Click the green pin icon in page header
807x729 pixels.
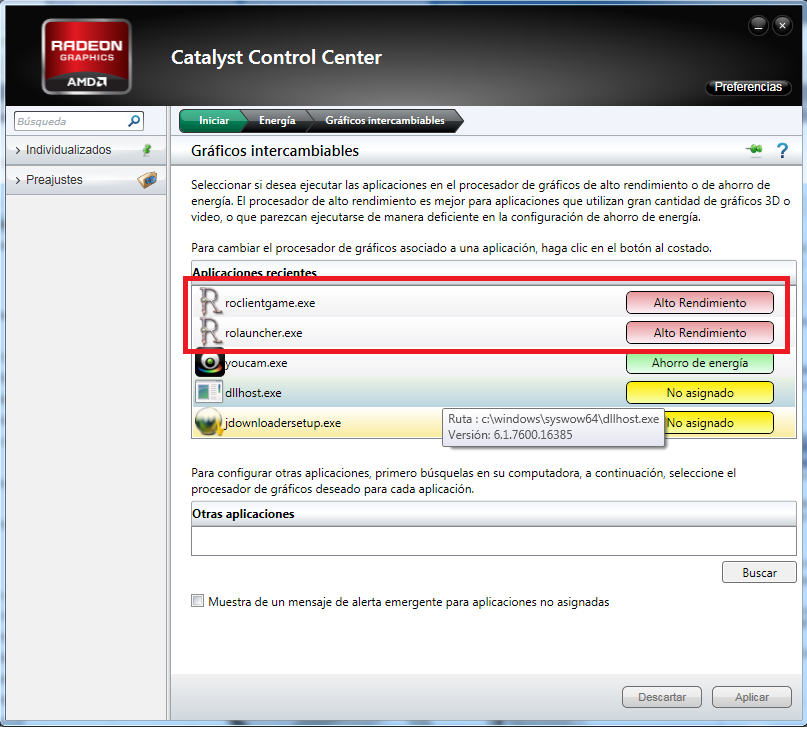(755, 150)
